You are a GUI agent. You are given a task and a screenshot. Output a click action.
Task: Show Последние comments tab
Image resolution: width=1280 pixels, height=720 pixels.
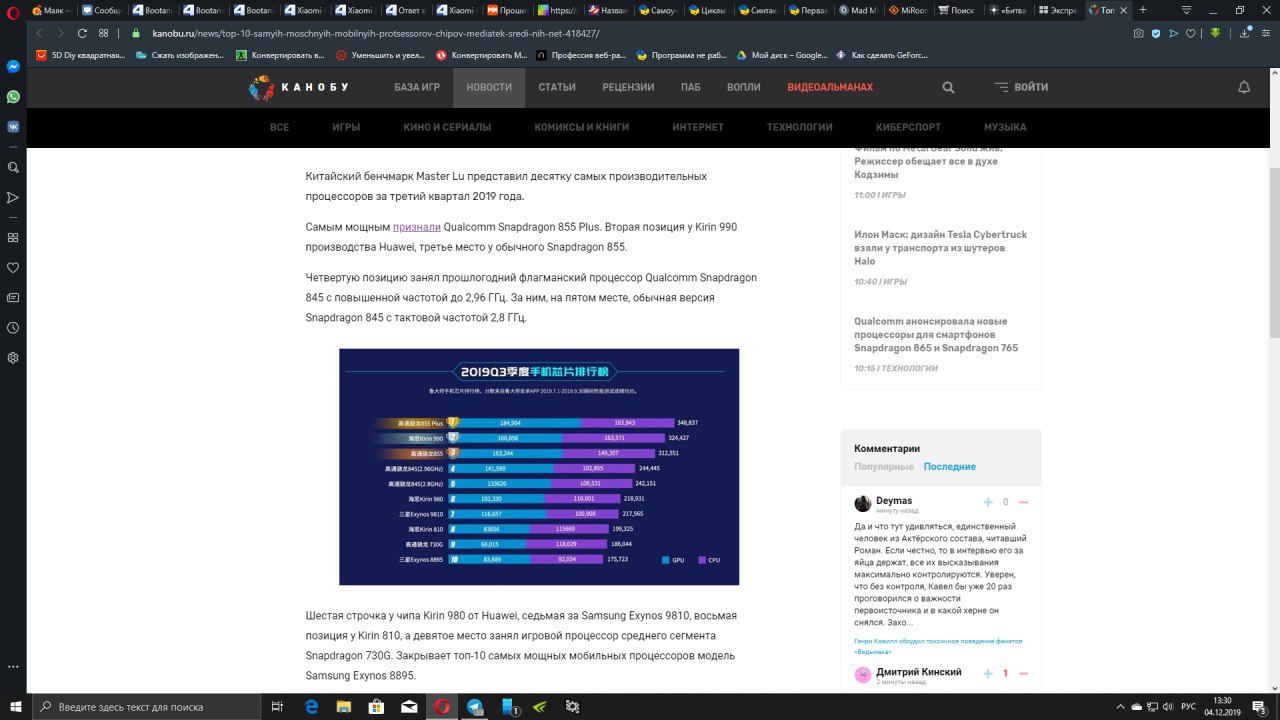[949, 467]
